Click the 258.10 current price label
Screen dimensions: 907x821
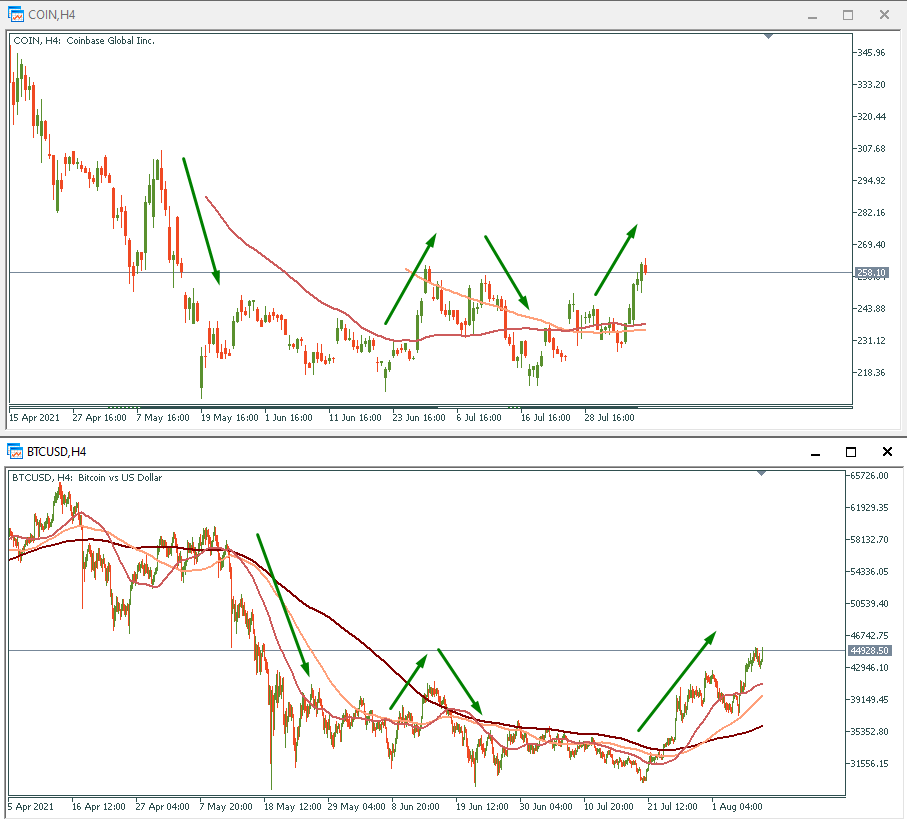pos(871,272)
